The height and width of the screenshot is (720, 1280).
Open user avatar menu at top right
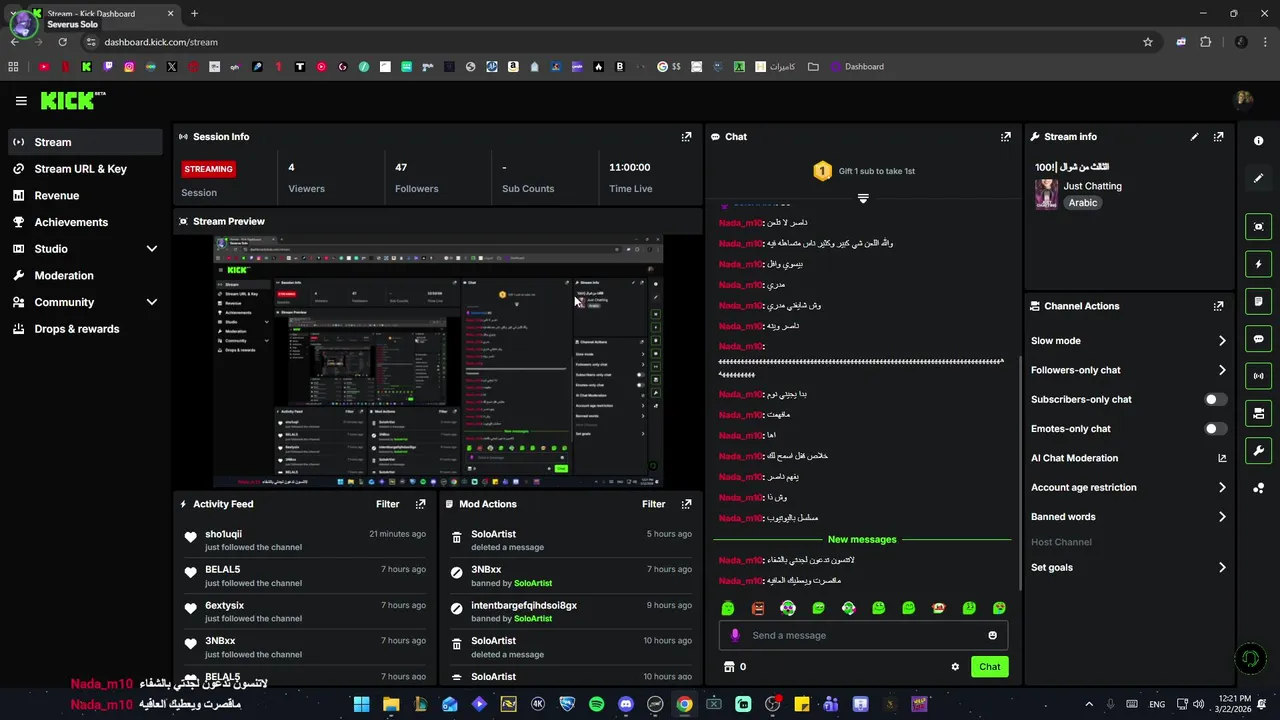click(1244, 100)
